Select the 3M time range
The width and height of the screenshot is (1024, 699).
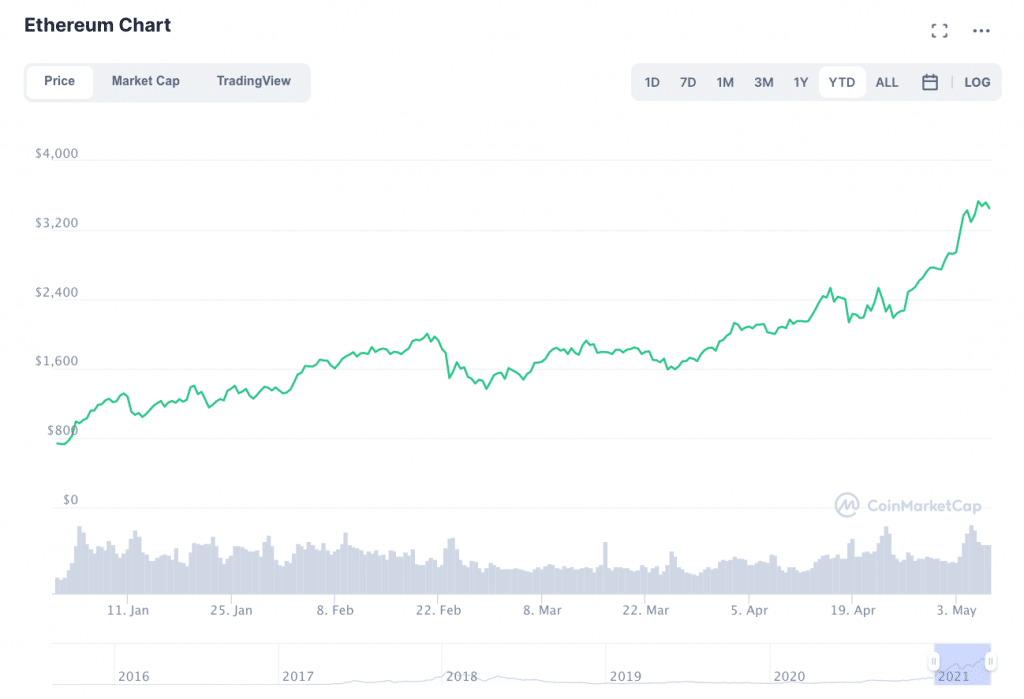coord(763,82)
